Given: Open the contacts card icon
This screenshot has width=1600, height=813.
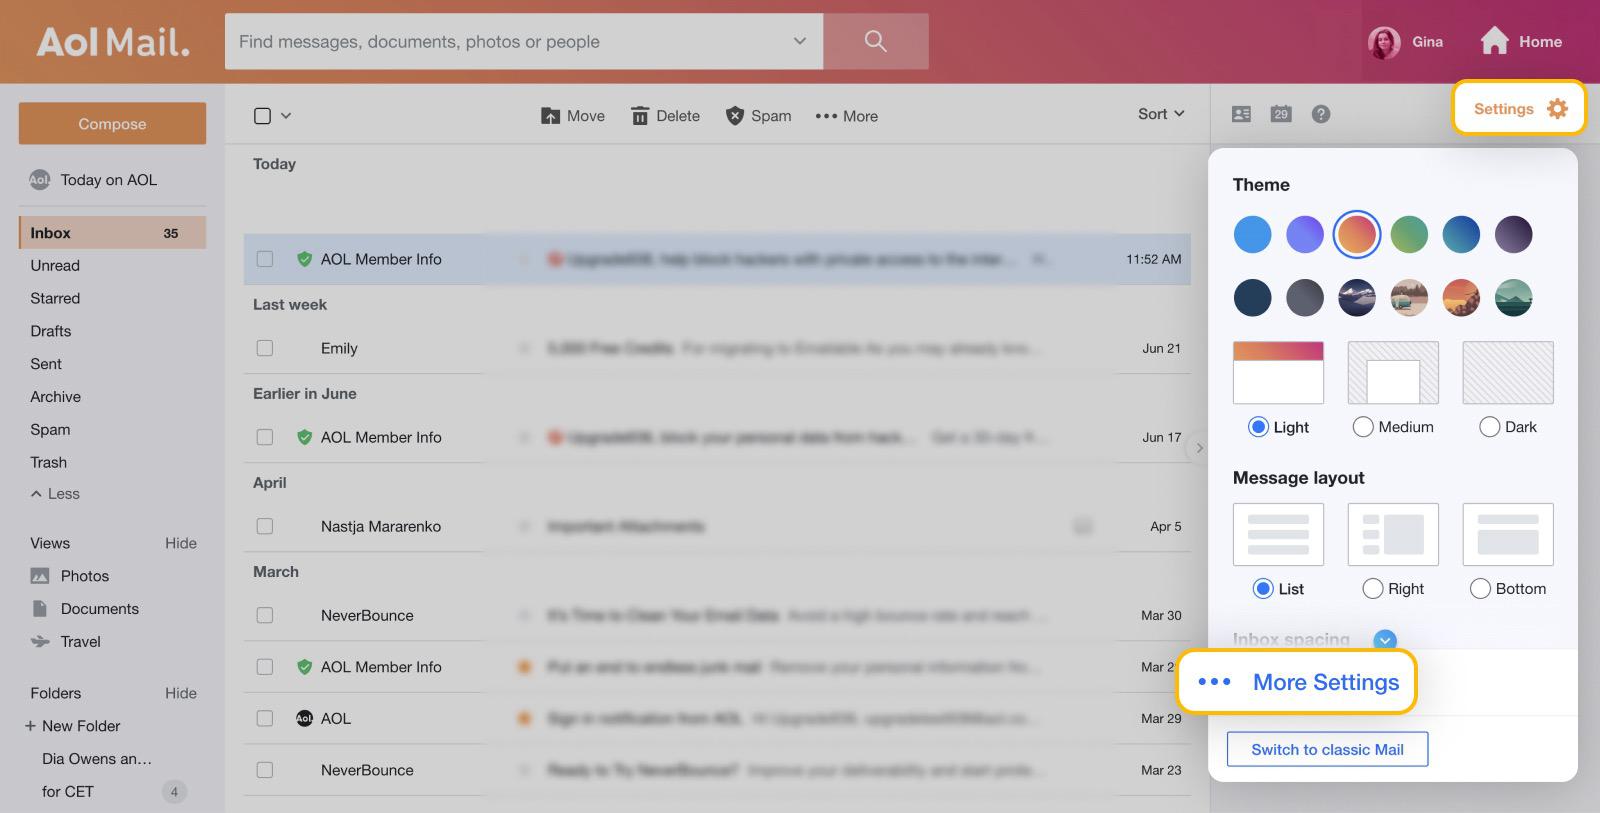Looking at the screenshot, I should (1241, 114).
